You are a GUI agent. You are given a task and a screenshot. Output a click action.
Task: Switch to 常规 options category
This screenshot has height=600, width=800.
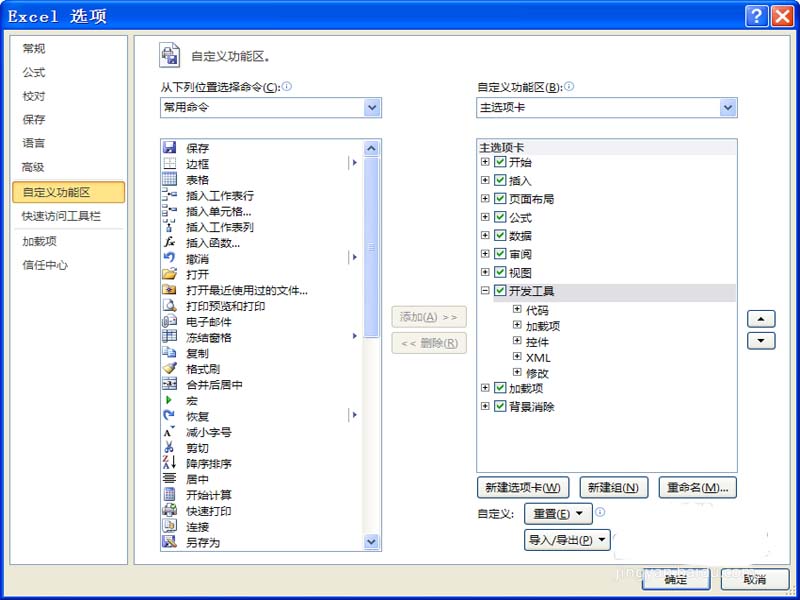(x=34, y=48)
